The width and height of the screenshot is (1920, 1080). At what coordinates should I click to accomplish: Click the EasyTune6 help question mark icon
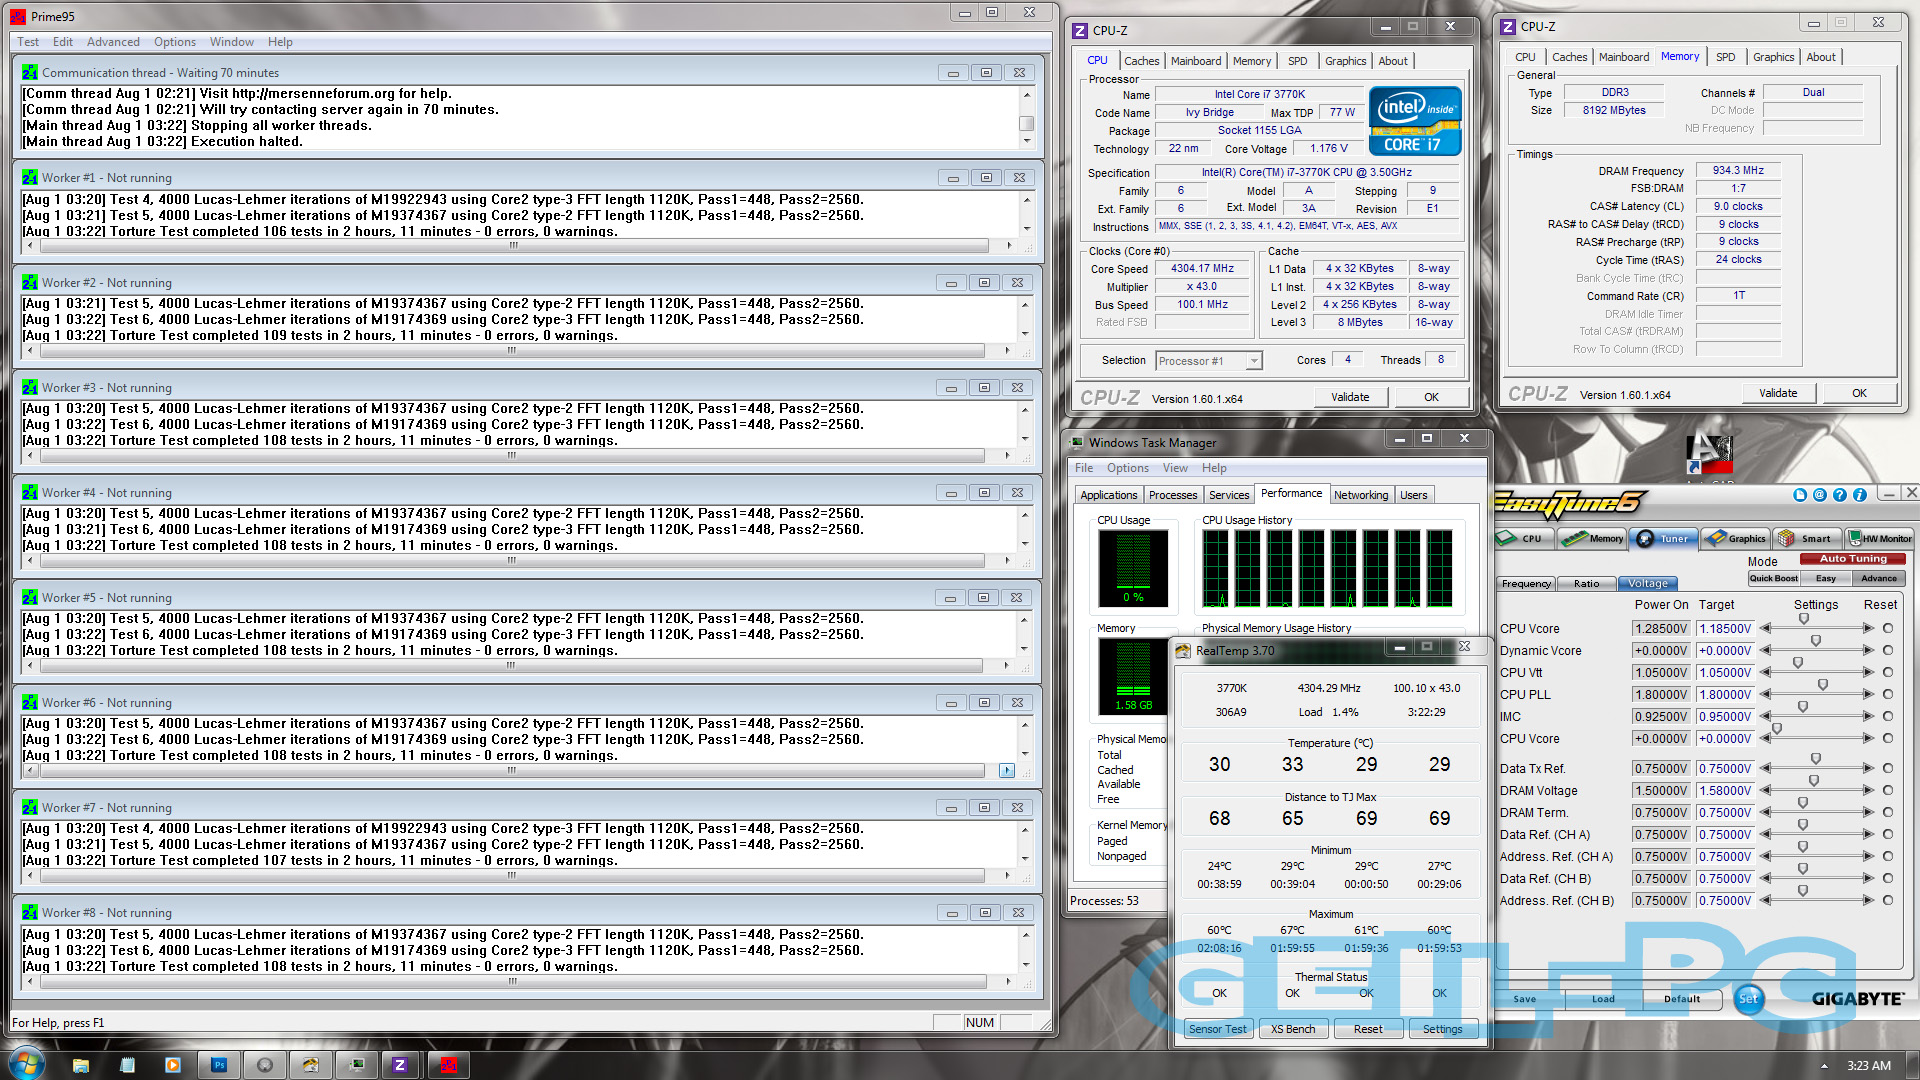point(1839,495)
